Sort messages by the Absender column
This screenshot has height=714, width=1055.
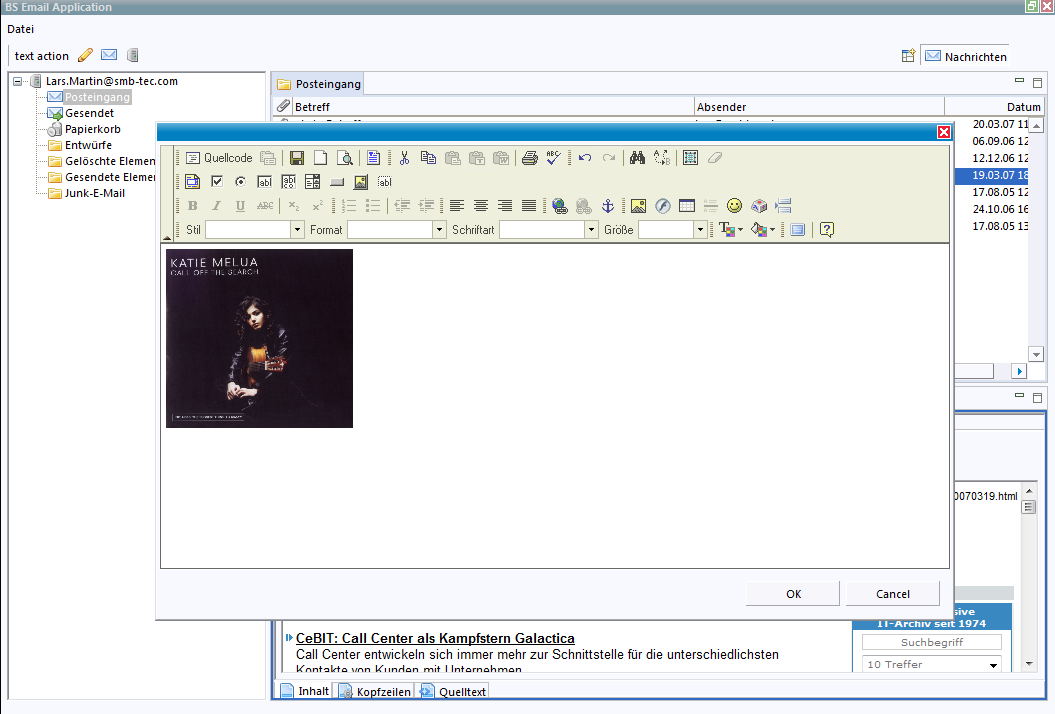pyautogui.click(x=819, y=107)
